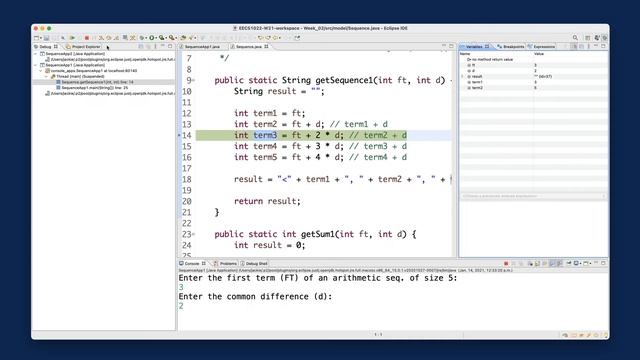Click the Step Into icon in toolbar
Image resolution: width=640 pixels, height=360 pixels.
(101, 38)
